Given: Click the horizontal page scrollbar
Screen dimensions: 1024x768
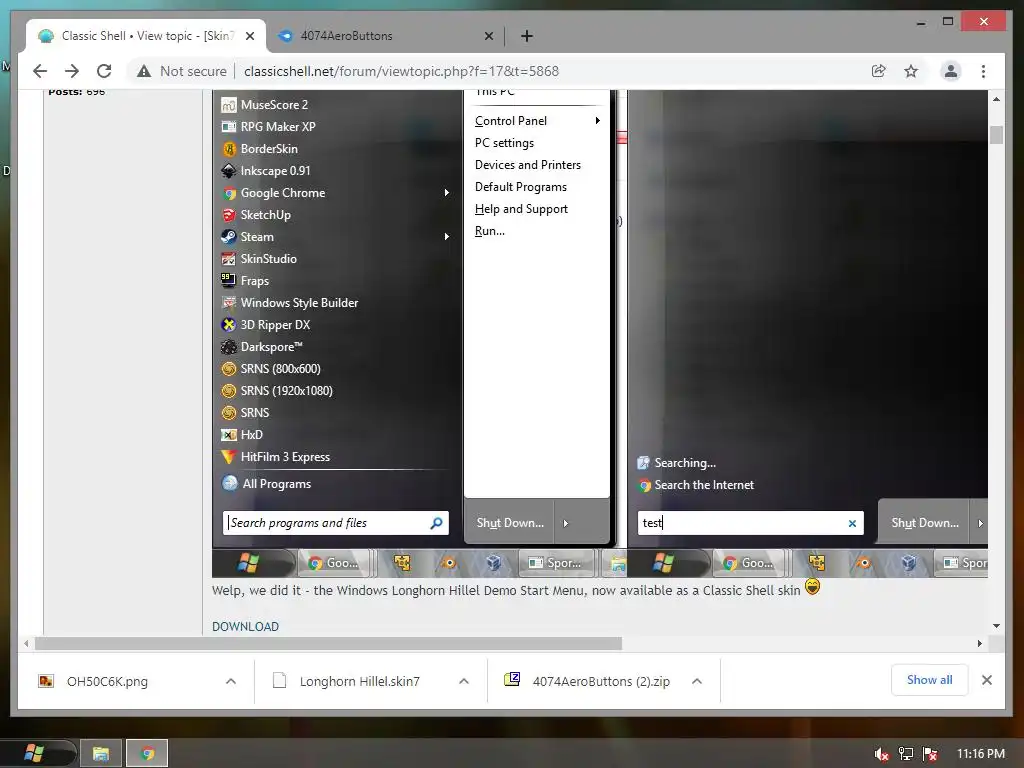Looking at the screenshot, I should click(x=328, y=643).
